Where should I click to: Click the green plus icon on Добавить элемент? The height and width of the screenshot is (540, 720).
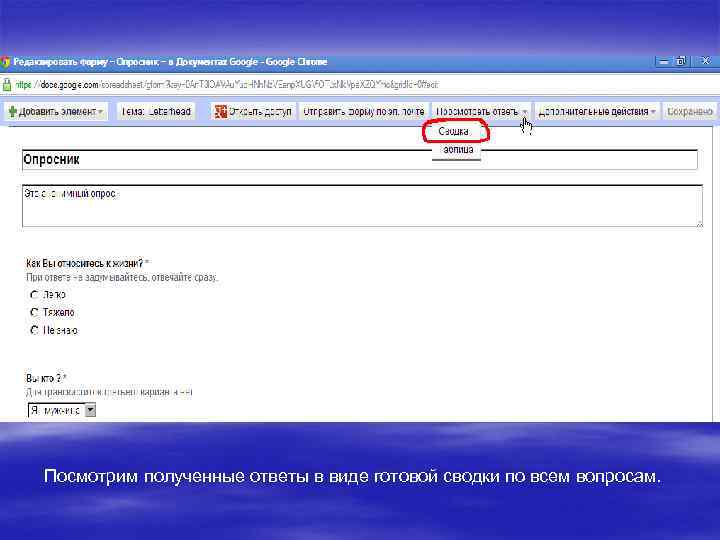(x=12, y=112)
